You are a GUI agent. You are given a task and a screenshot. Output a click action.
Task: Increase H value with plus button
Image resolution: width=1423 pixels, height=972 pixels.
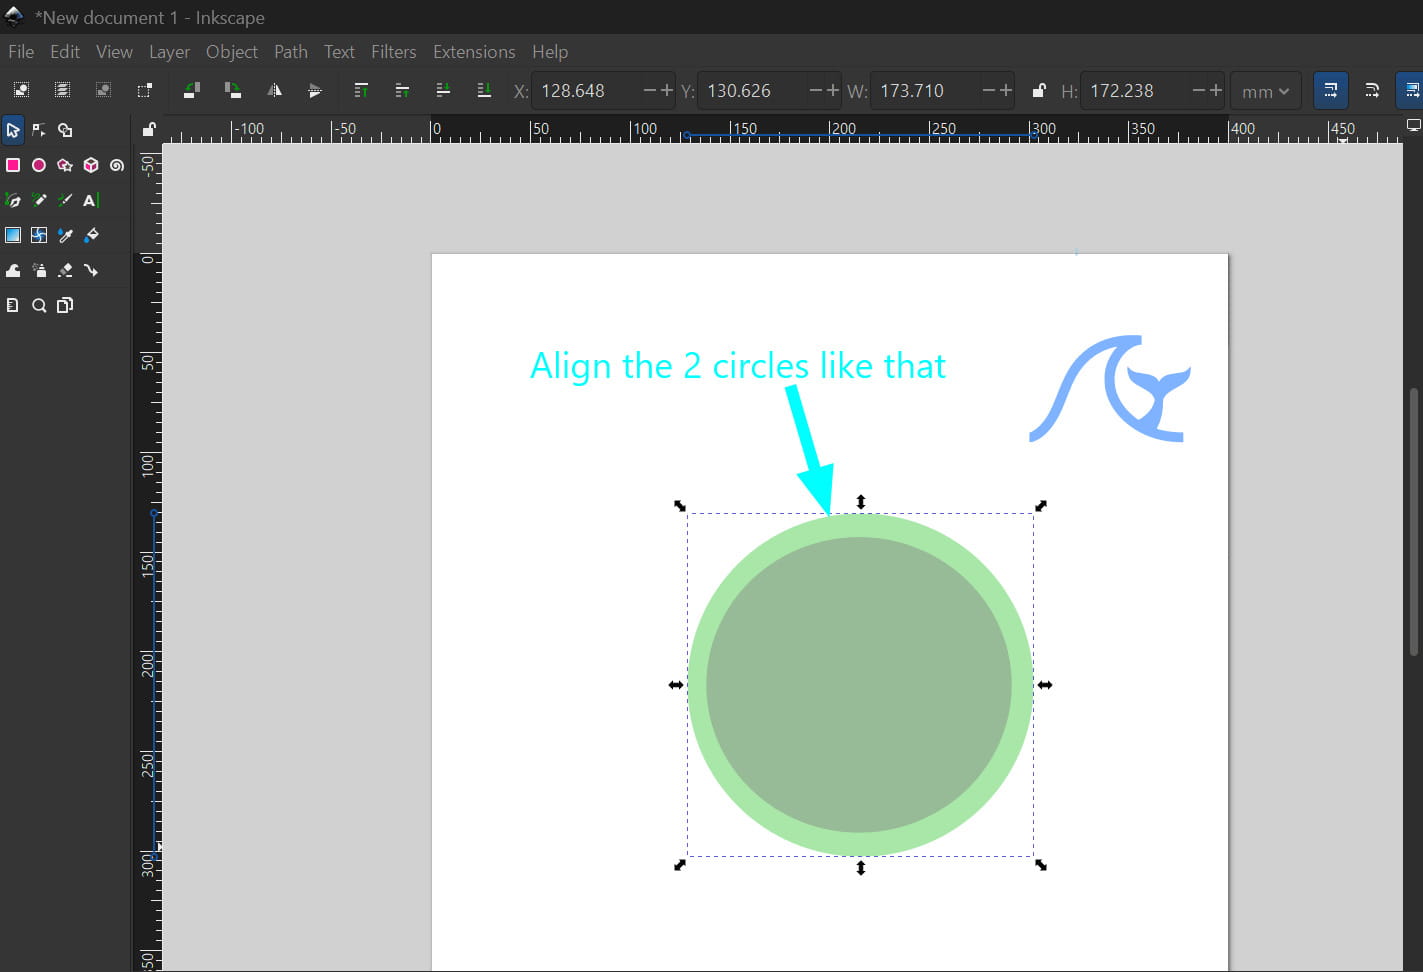coord(1216,91)
